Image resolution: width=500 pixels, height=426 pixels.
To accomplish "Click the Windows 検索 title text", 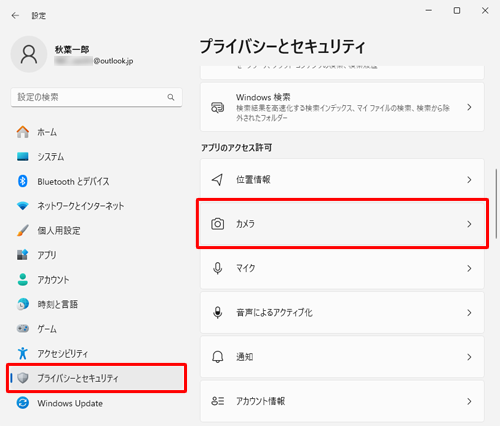I will 263,97.
